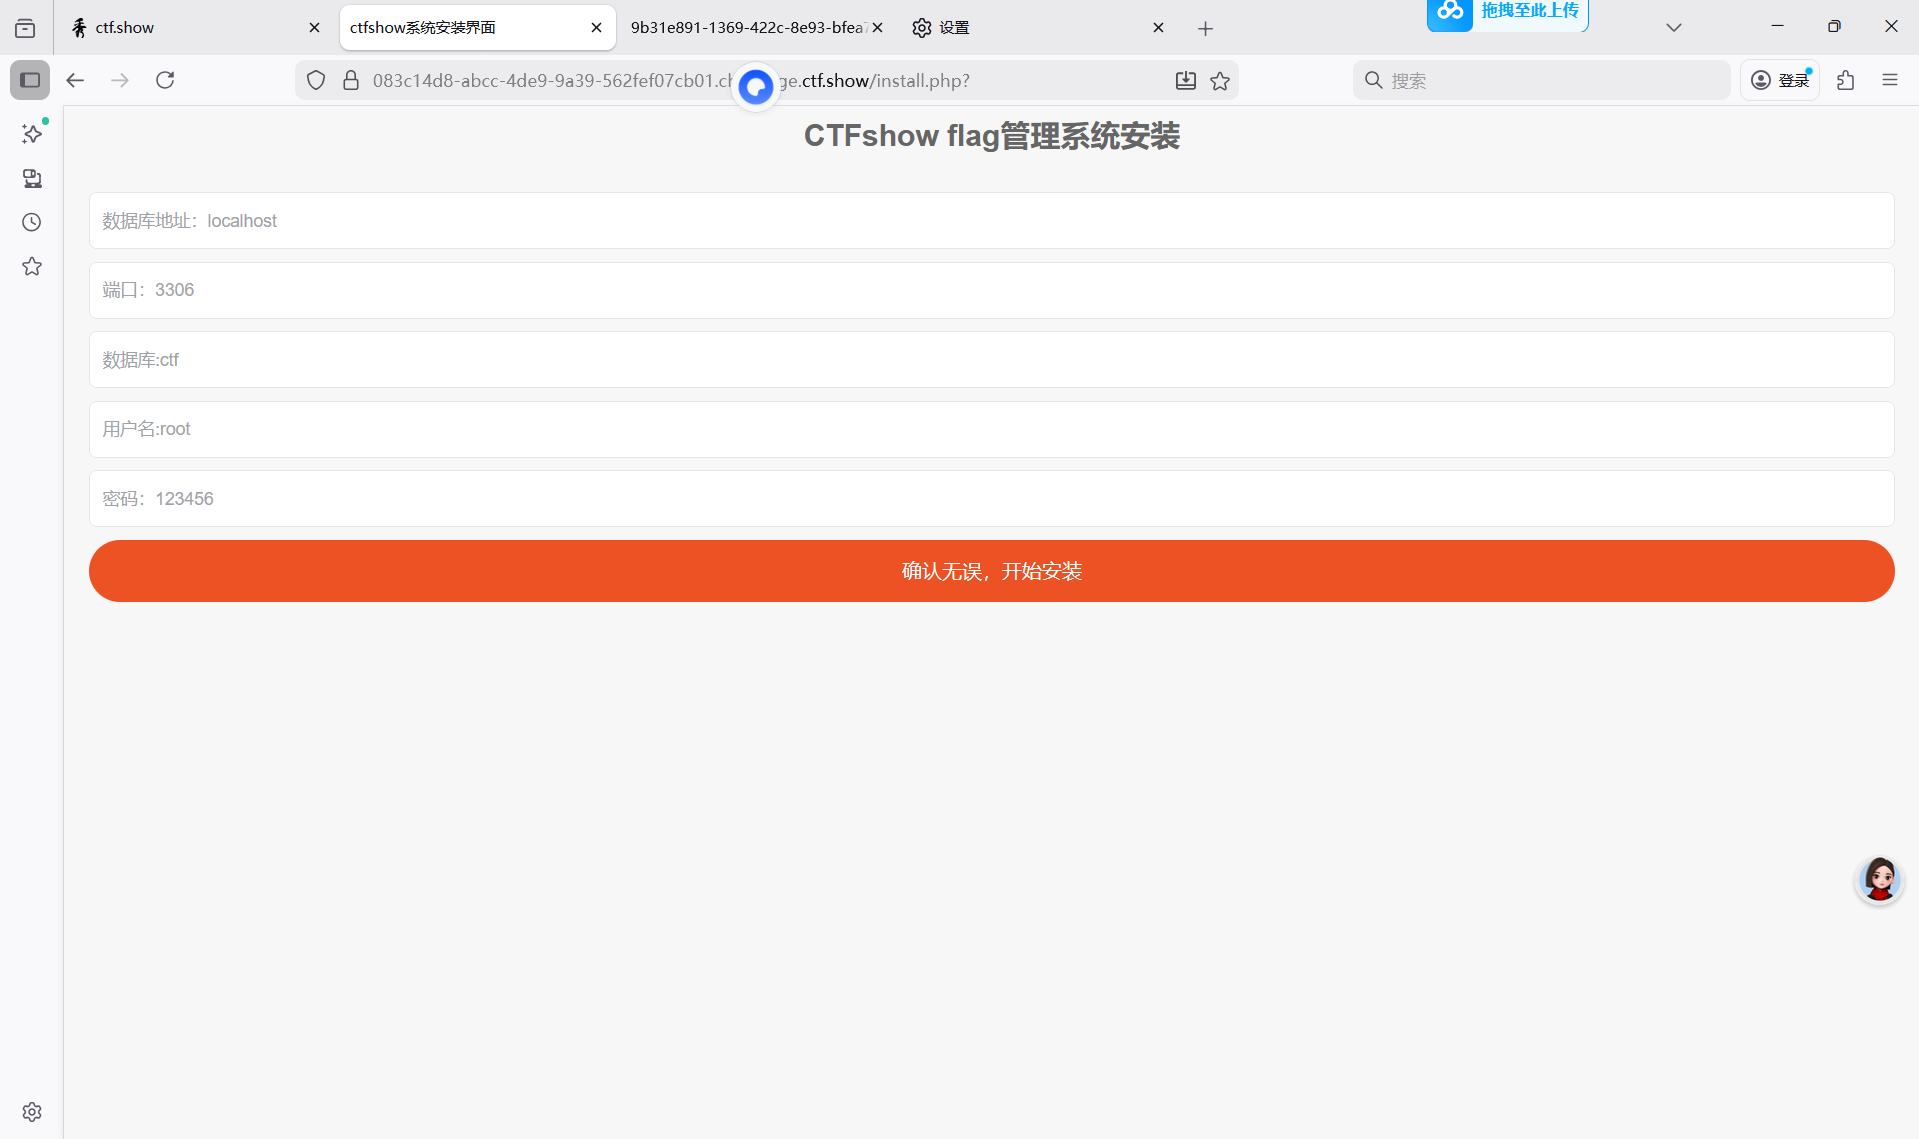Focus the 密码 123456 field
This screenshot has height=1139, width=1919.
(991, 499)
